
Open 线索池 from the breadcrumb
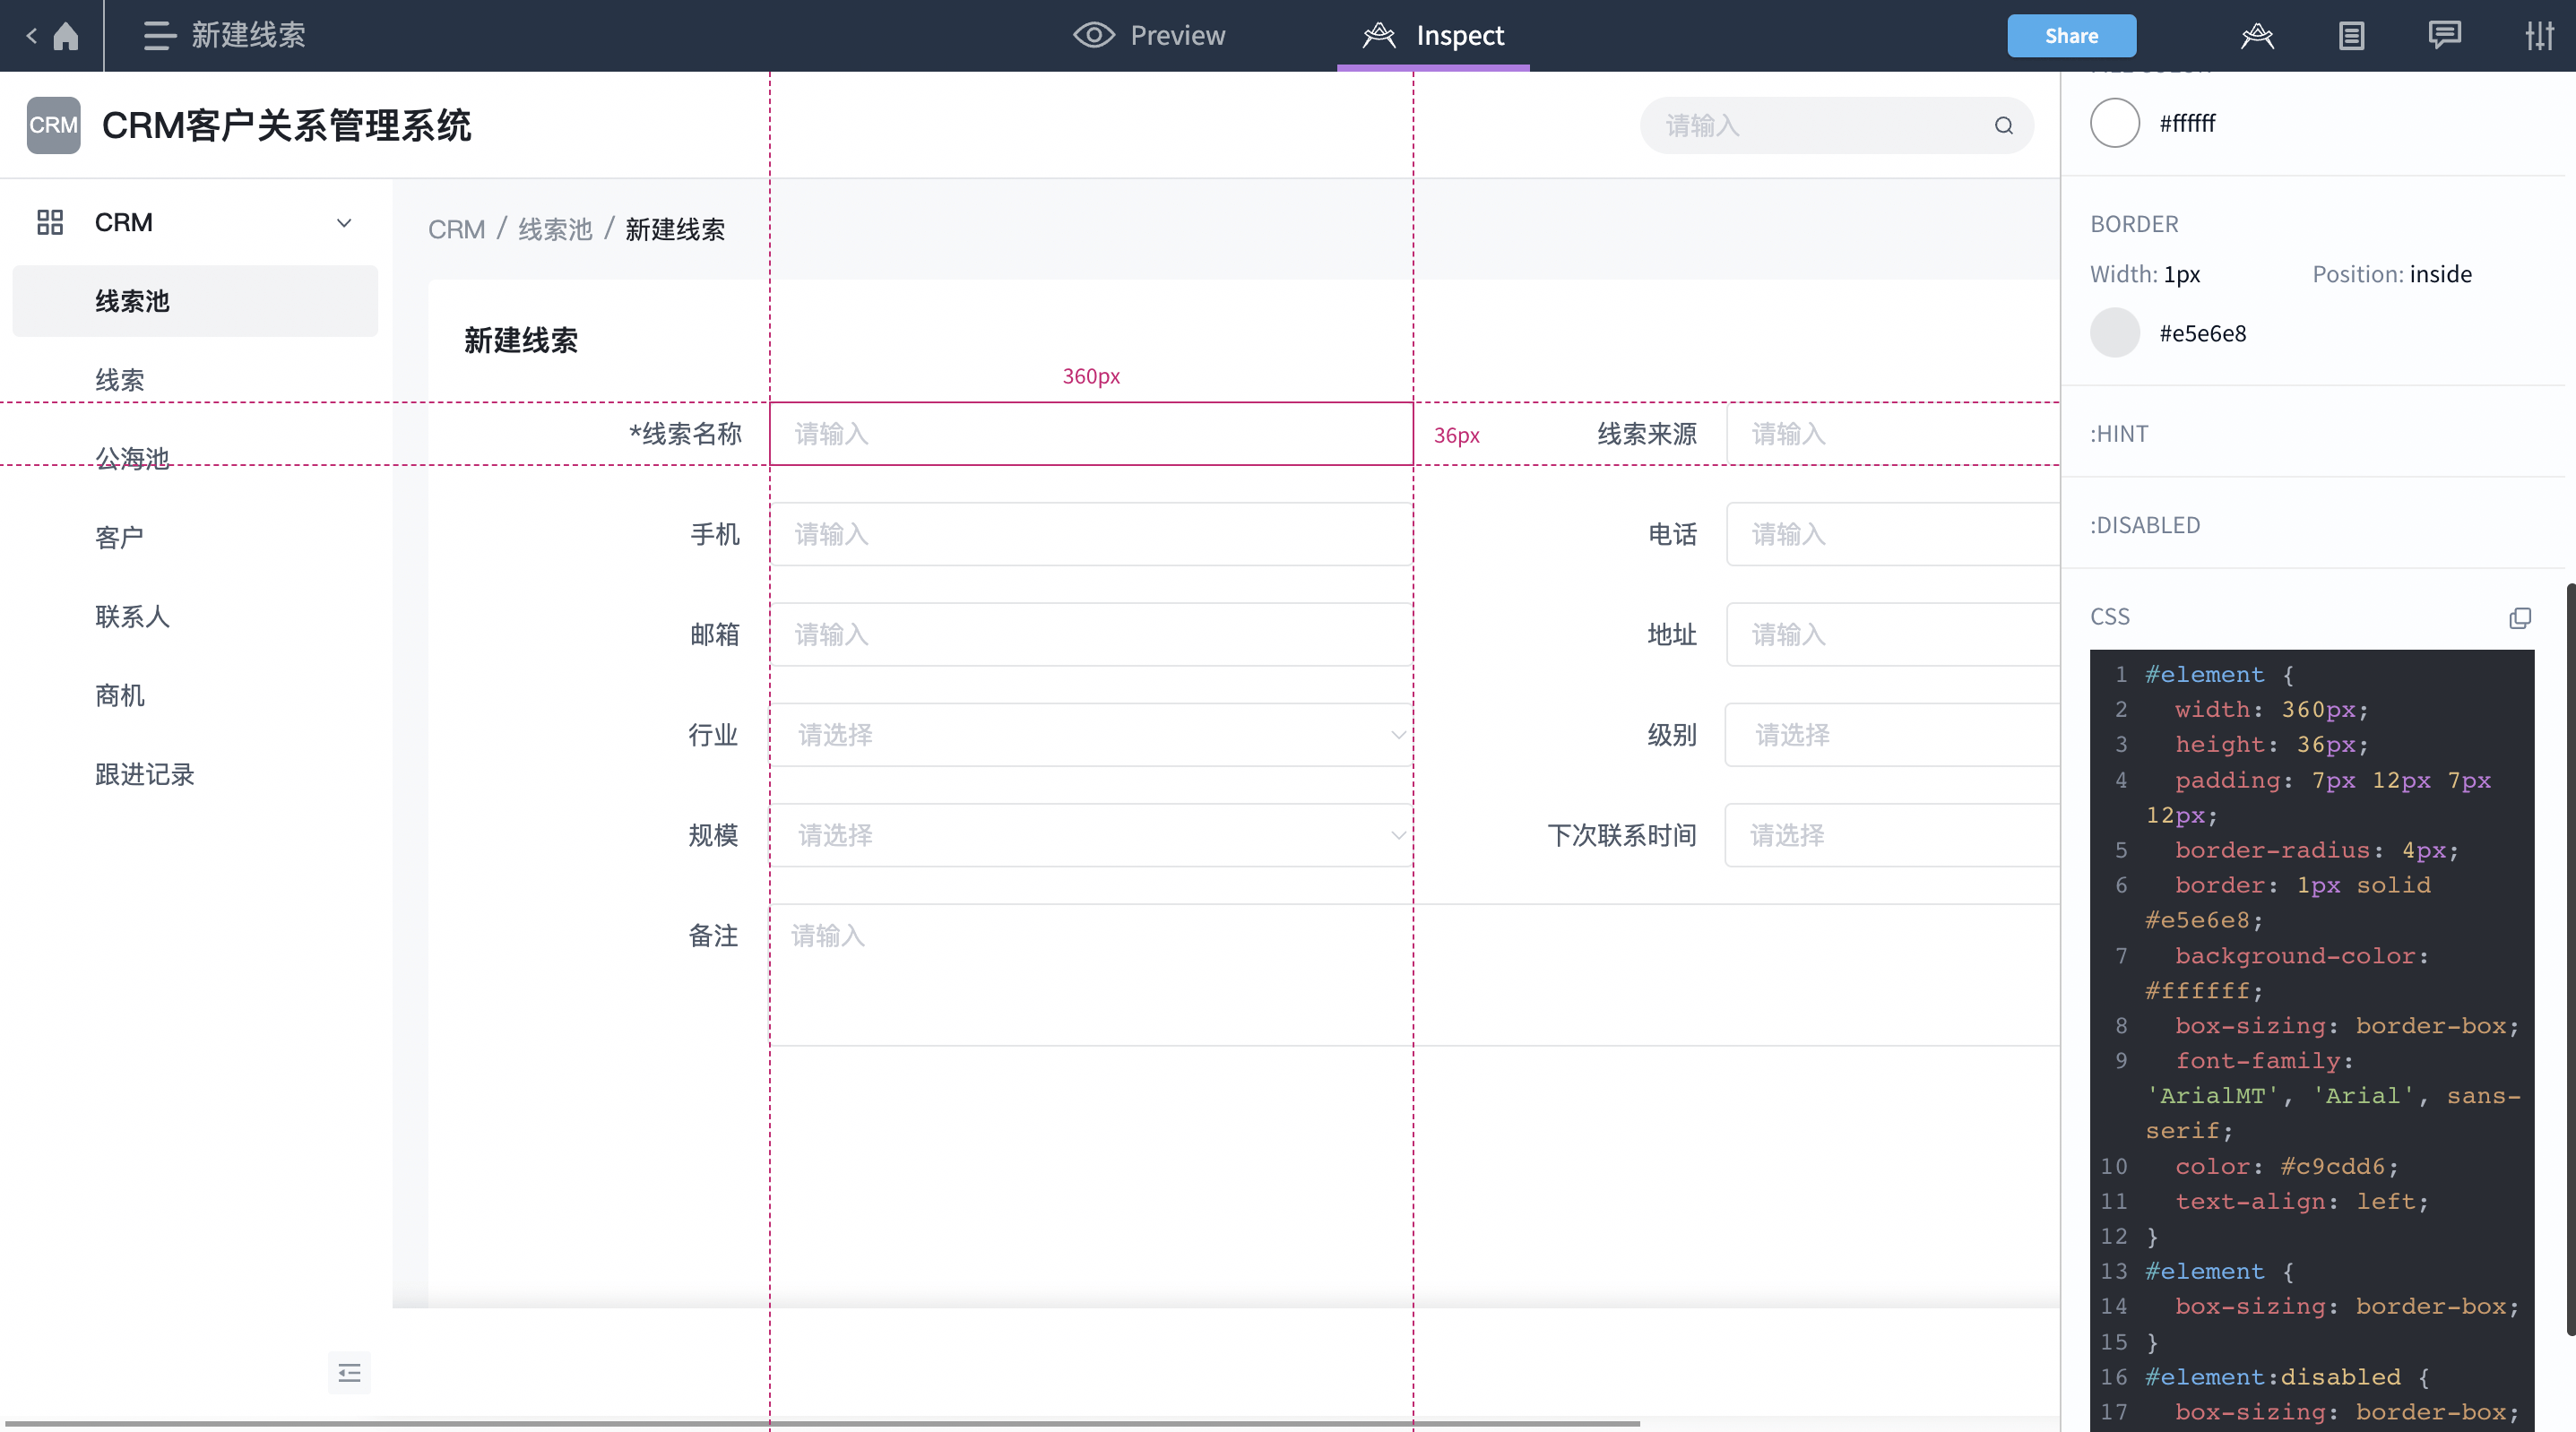coord(555,229)
